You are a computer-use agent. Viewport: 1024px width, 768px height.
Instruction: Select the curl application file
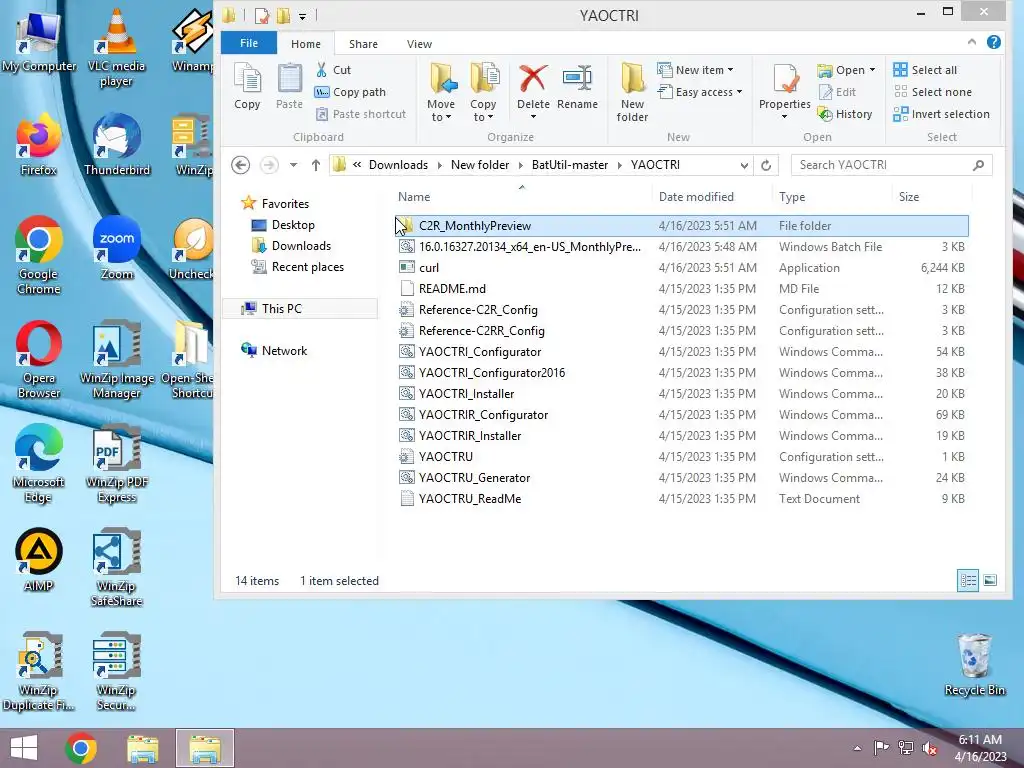pos(682,268)
